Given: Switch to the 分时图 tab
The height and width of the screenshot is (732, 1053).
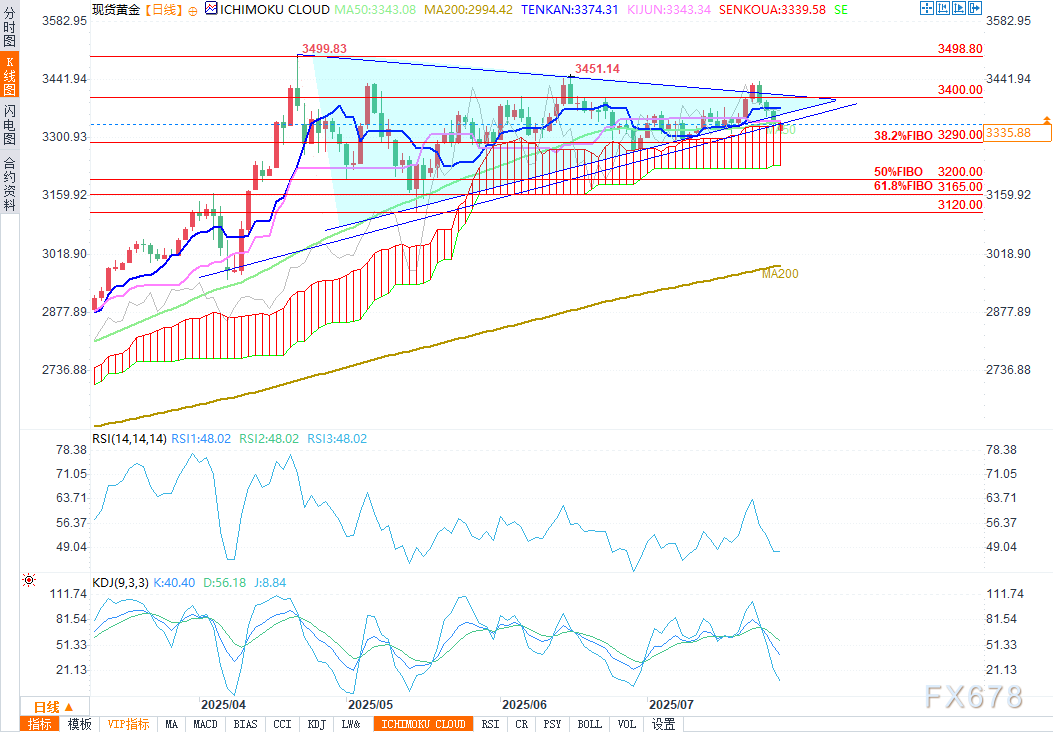Looking at the screenshot, I should click(10, 32).
